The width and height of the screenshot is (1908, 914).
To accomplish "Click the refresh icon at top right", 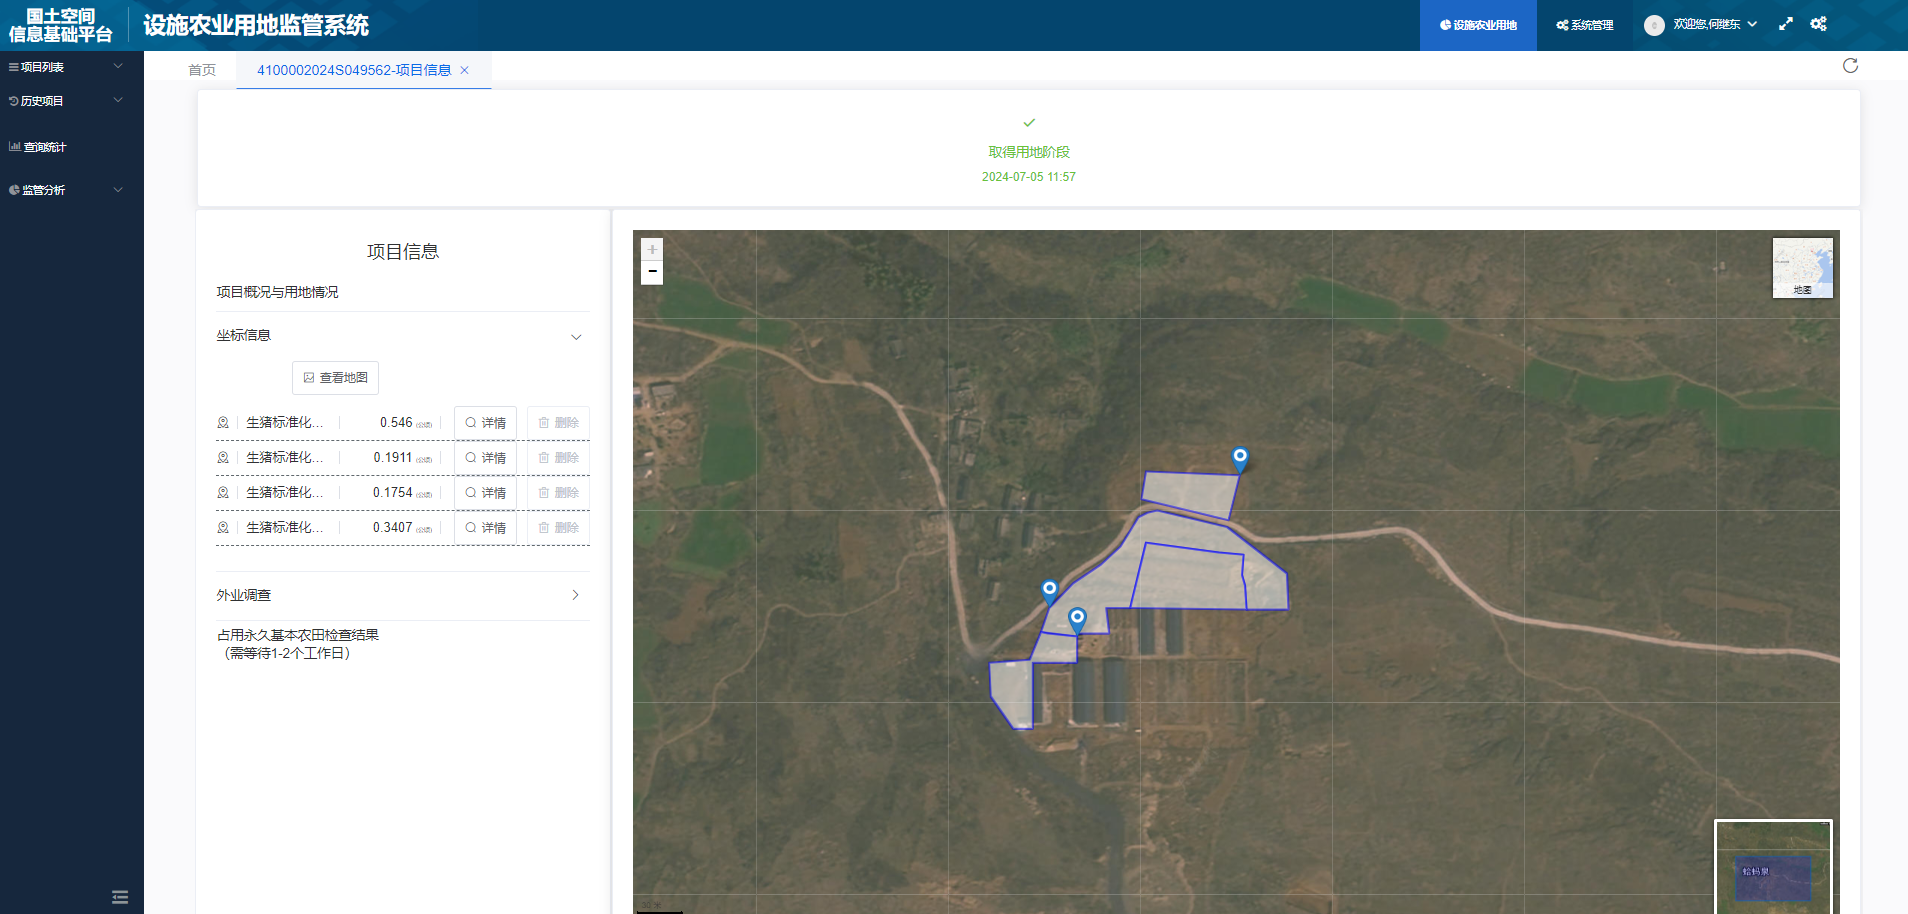I will tap(1850, 66).
